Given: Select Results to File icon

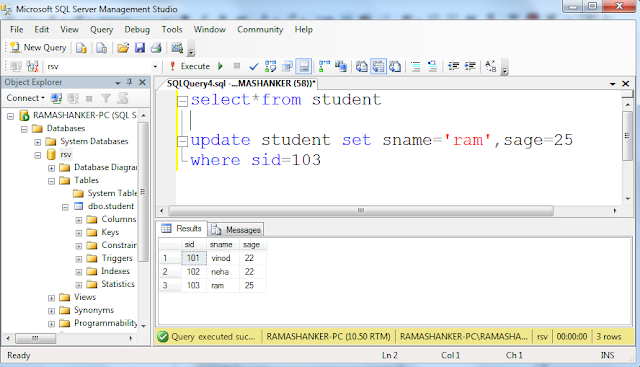Looking at the screenshot, I should click(x=395, y=66).
